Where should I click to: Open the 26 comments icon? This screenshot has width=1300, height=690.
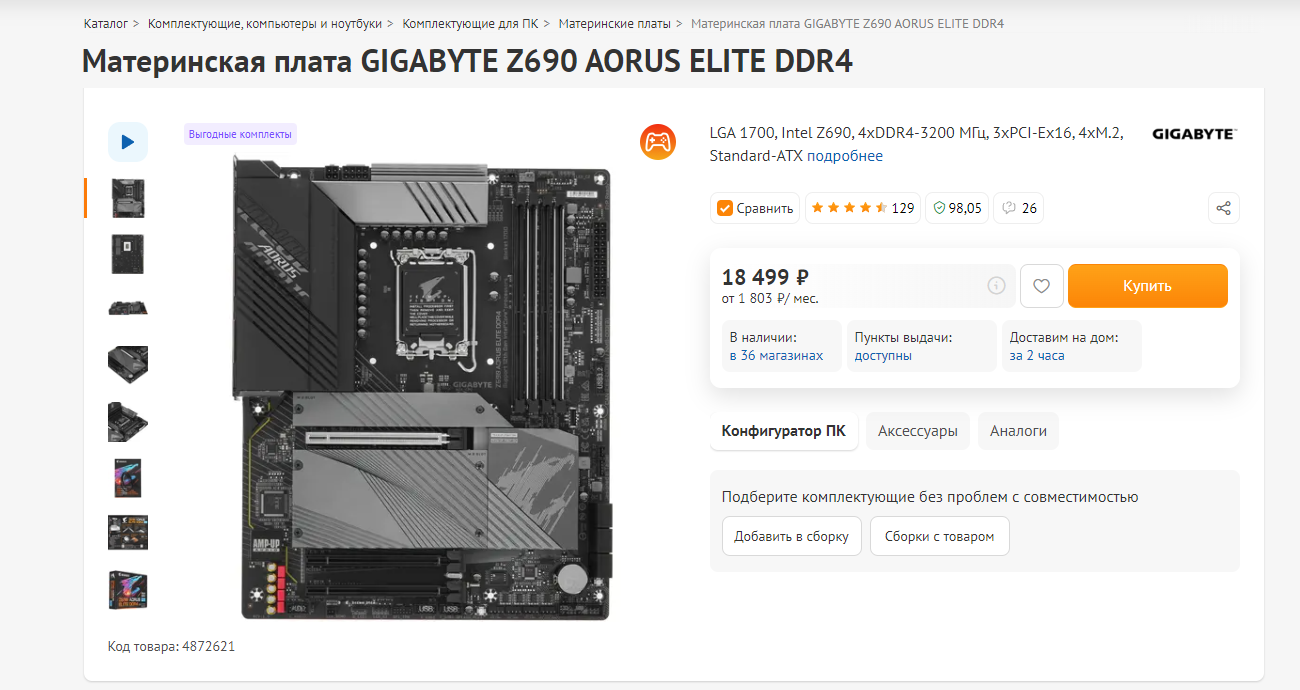click(1018, 208)
